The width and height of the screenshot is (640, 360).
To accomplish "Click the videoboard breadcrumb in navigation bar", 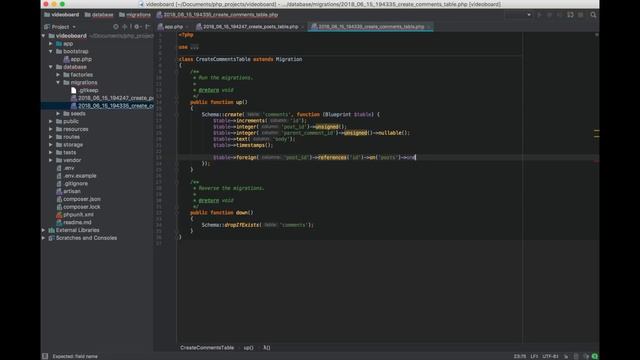I will pyautogui.click(x=62, y=15).
